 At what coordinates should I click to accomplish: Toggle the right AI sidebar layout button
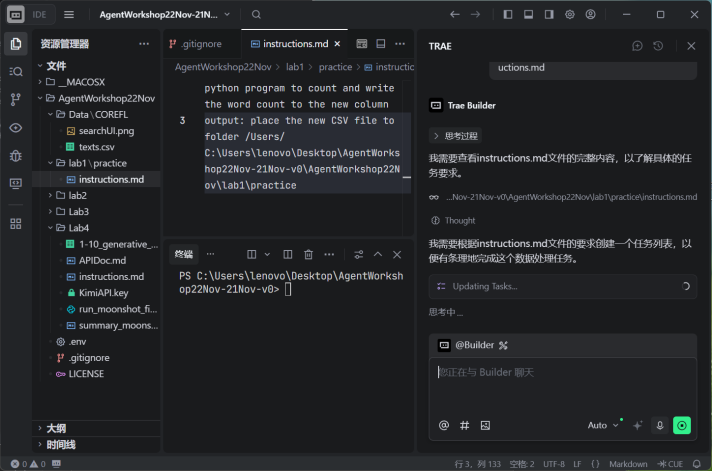point(549,15)
